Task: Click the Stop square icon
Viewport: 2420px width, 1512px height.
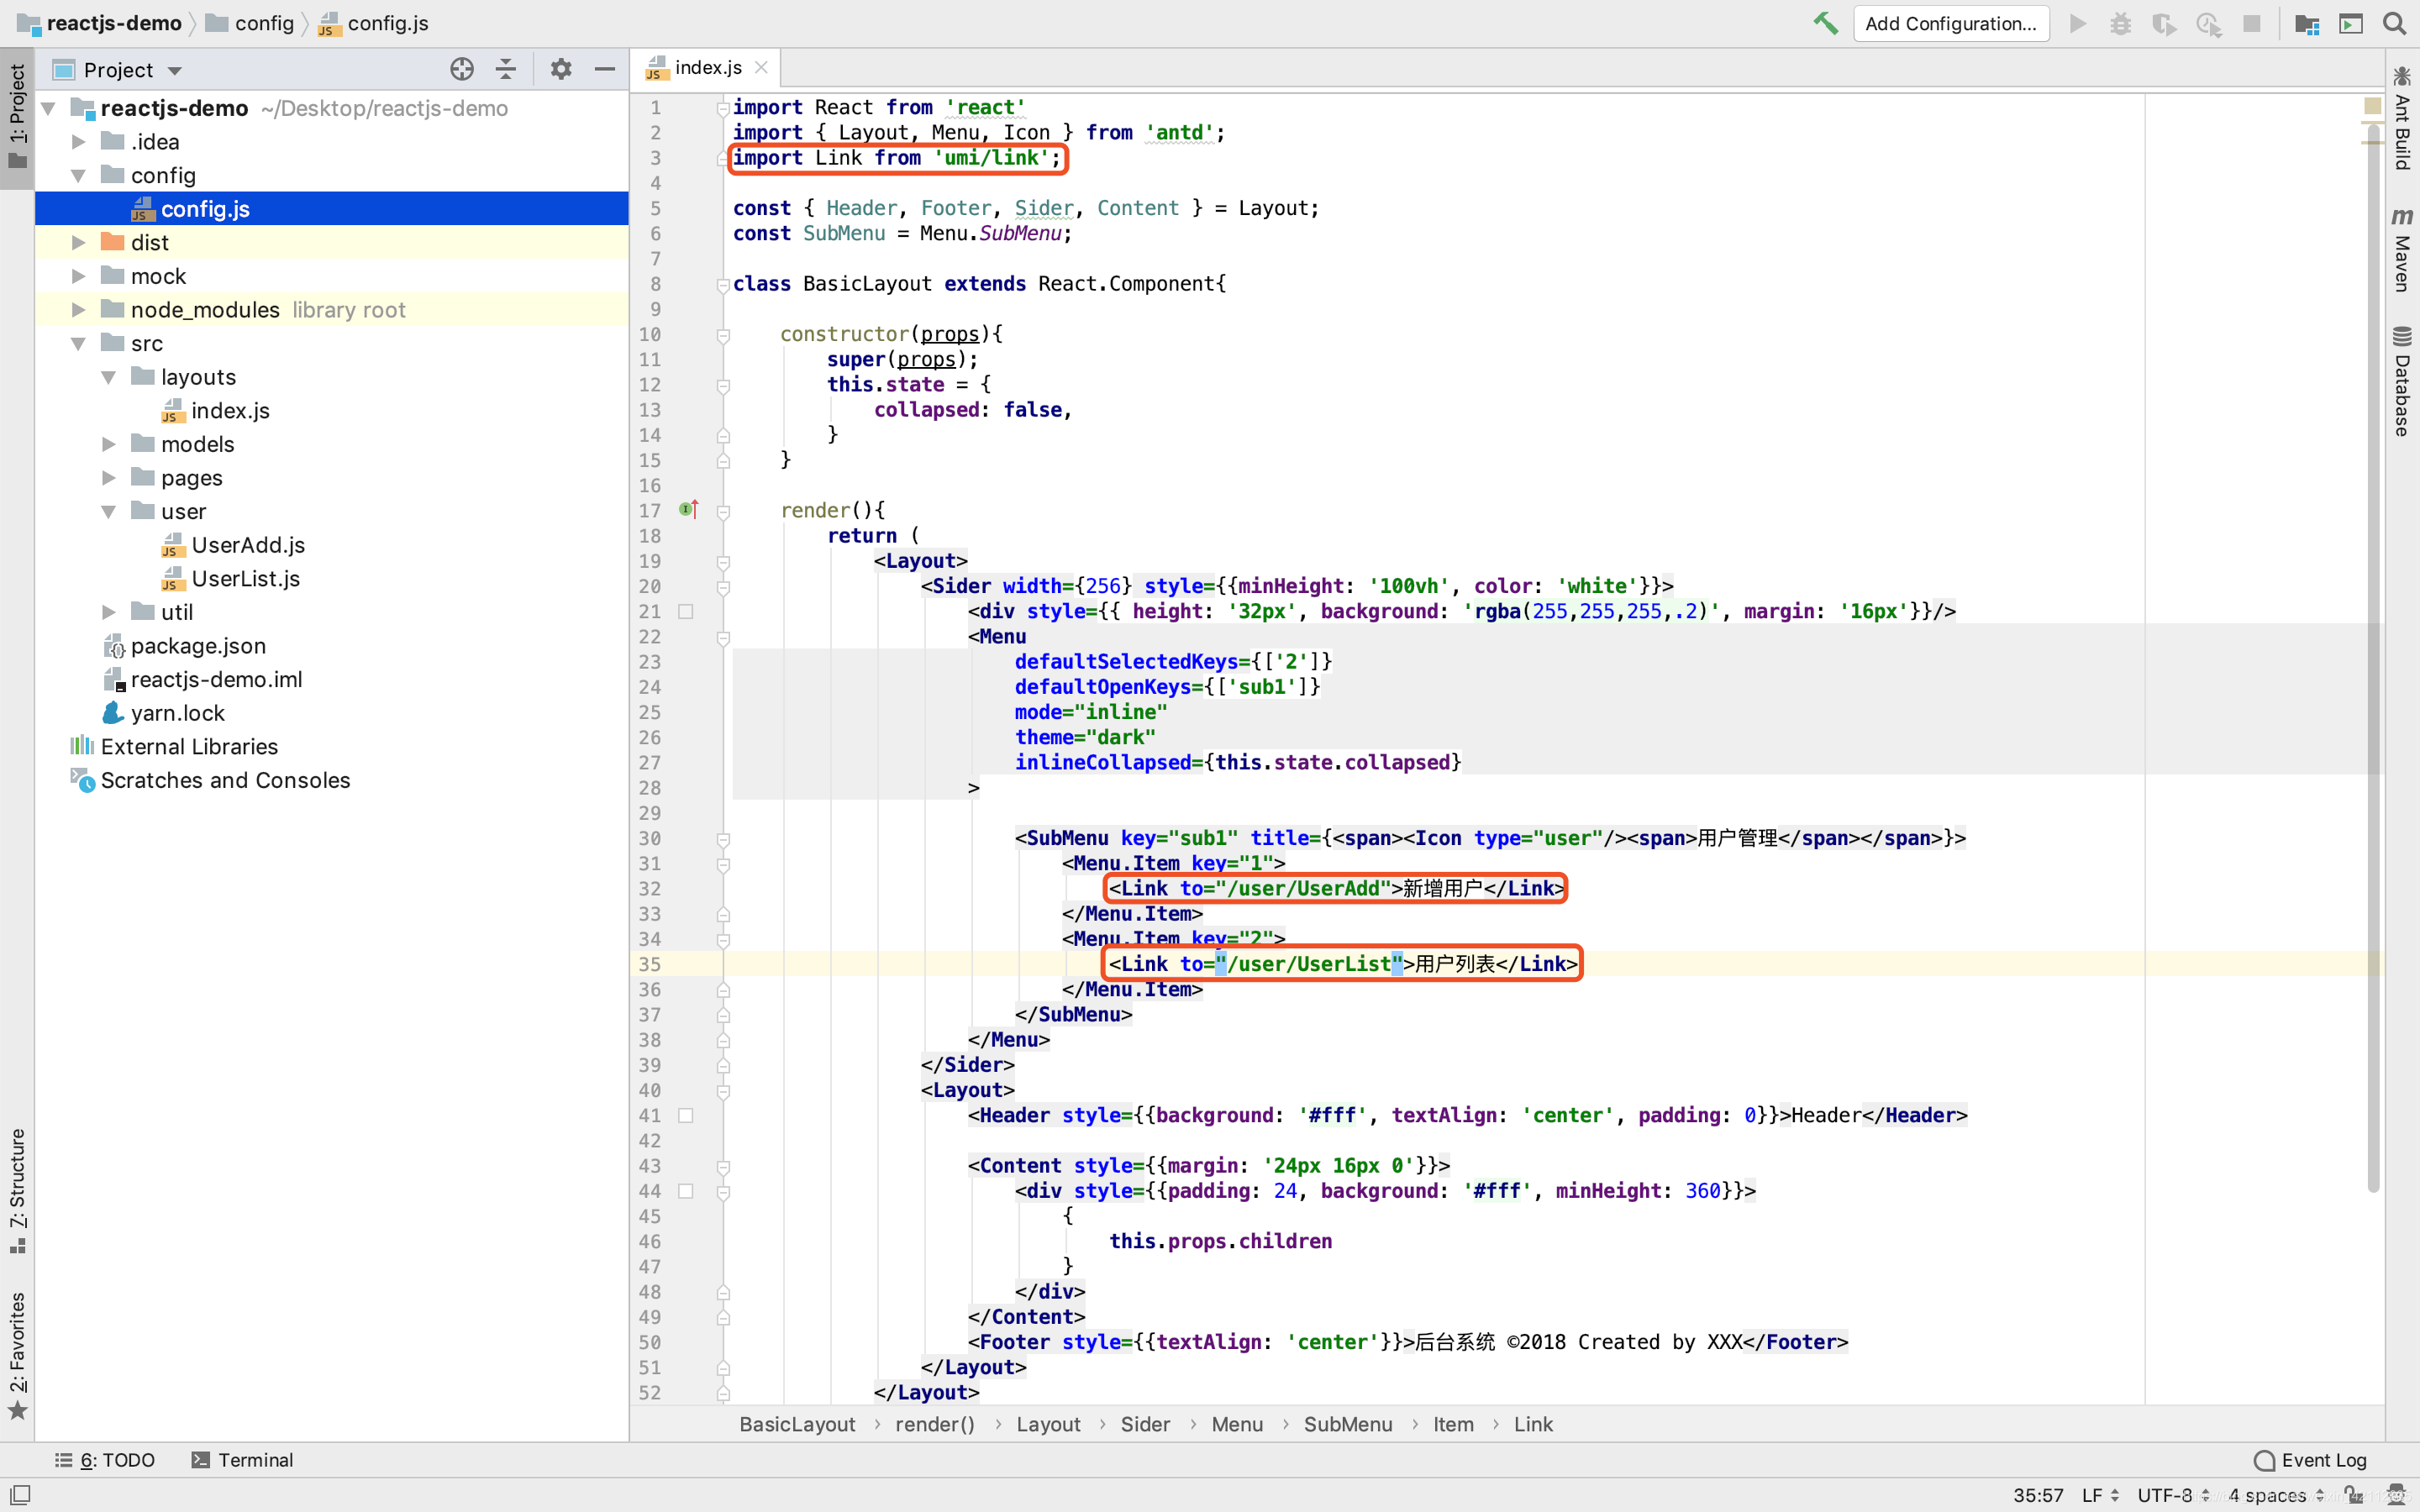Action: pos(2252,23)
